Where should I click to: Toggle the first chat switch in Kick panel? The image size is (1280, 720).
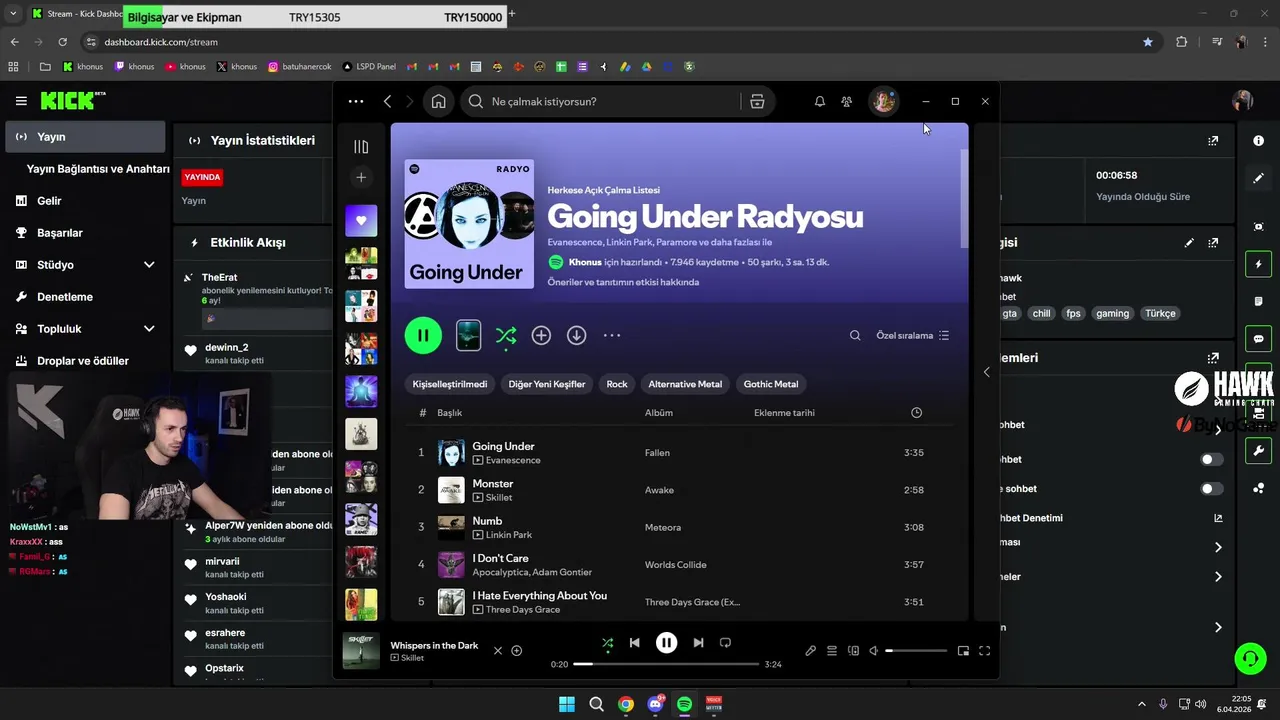1211,460
